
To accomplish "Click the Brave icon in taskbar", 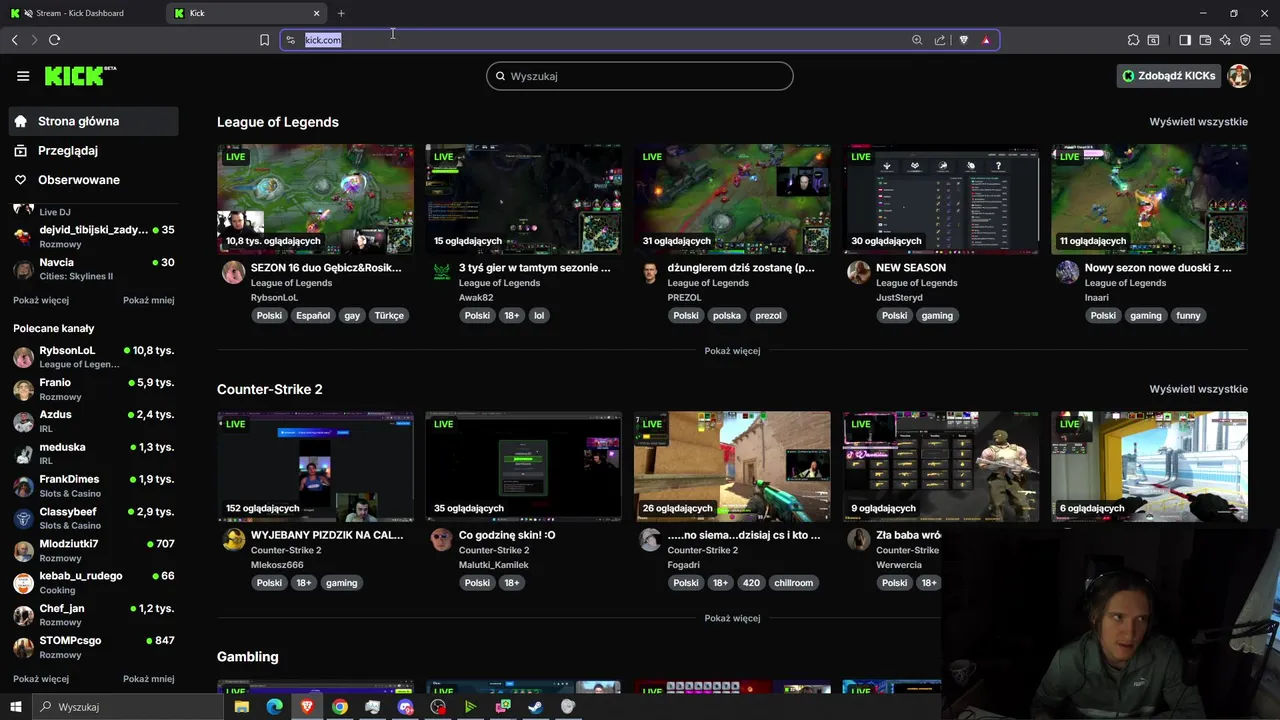I will [307, 707].
